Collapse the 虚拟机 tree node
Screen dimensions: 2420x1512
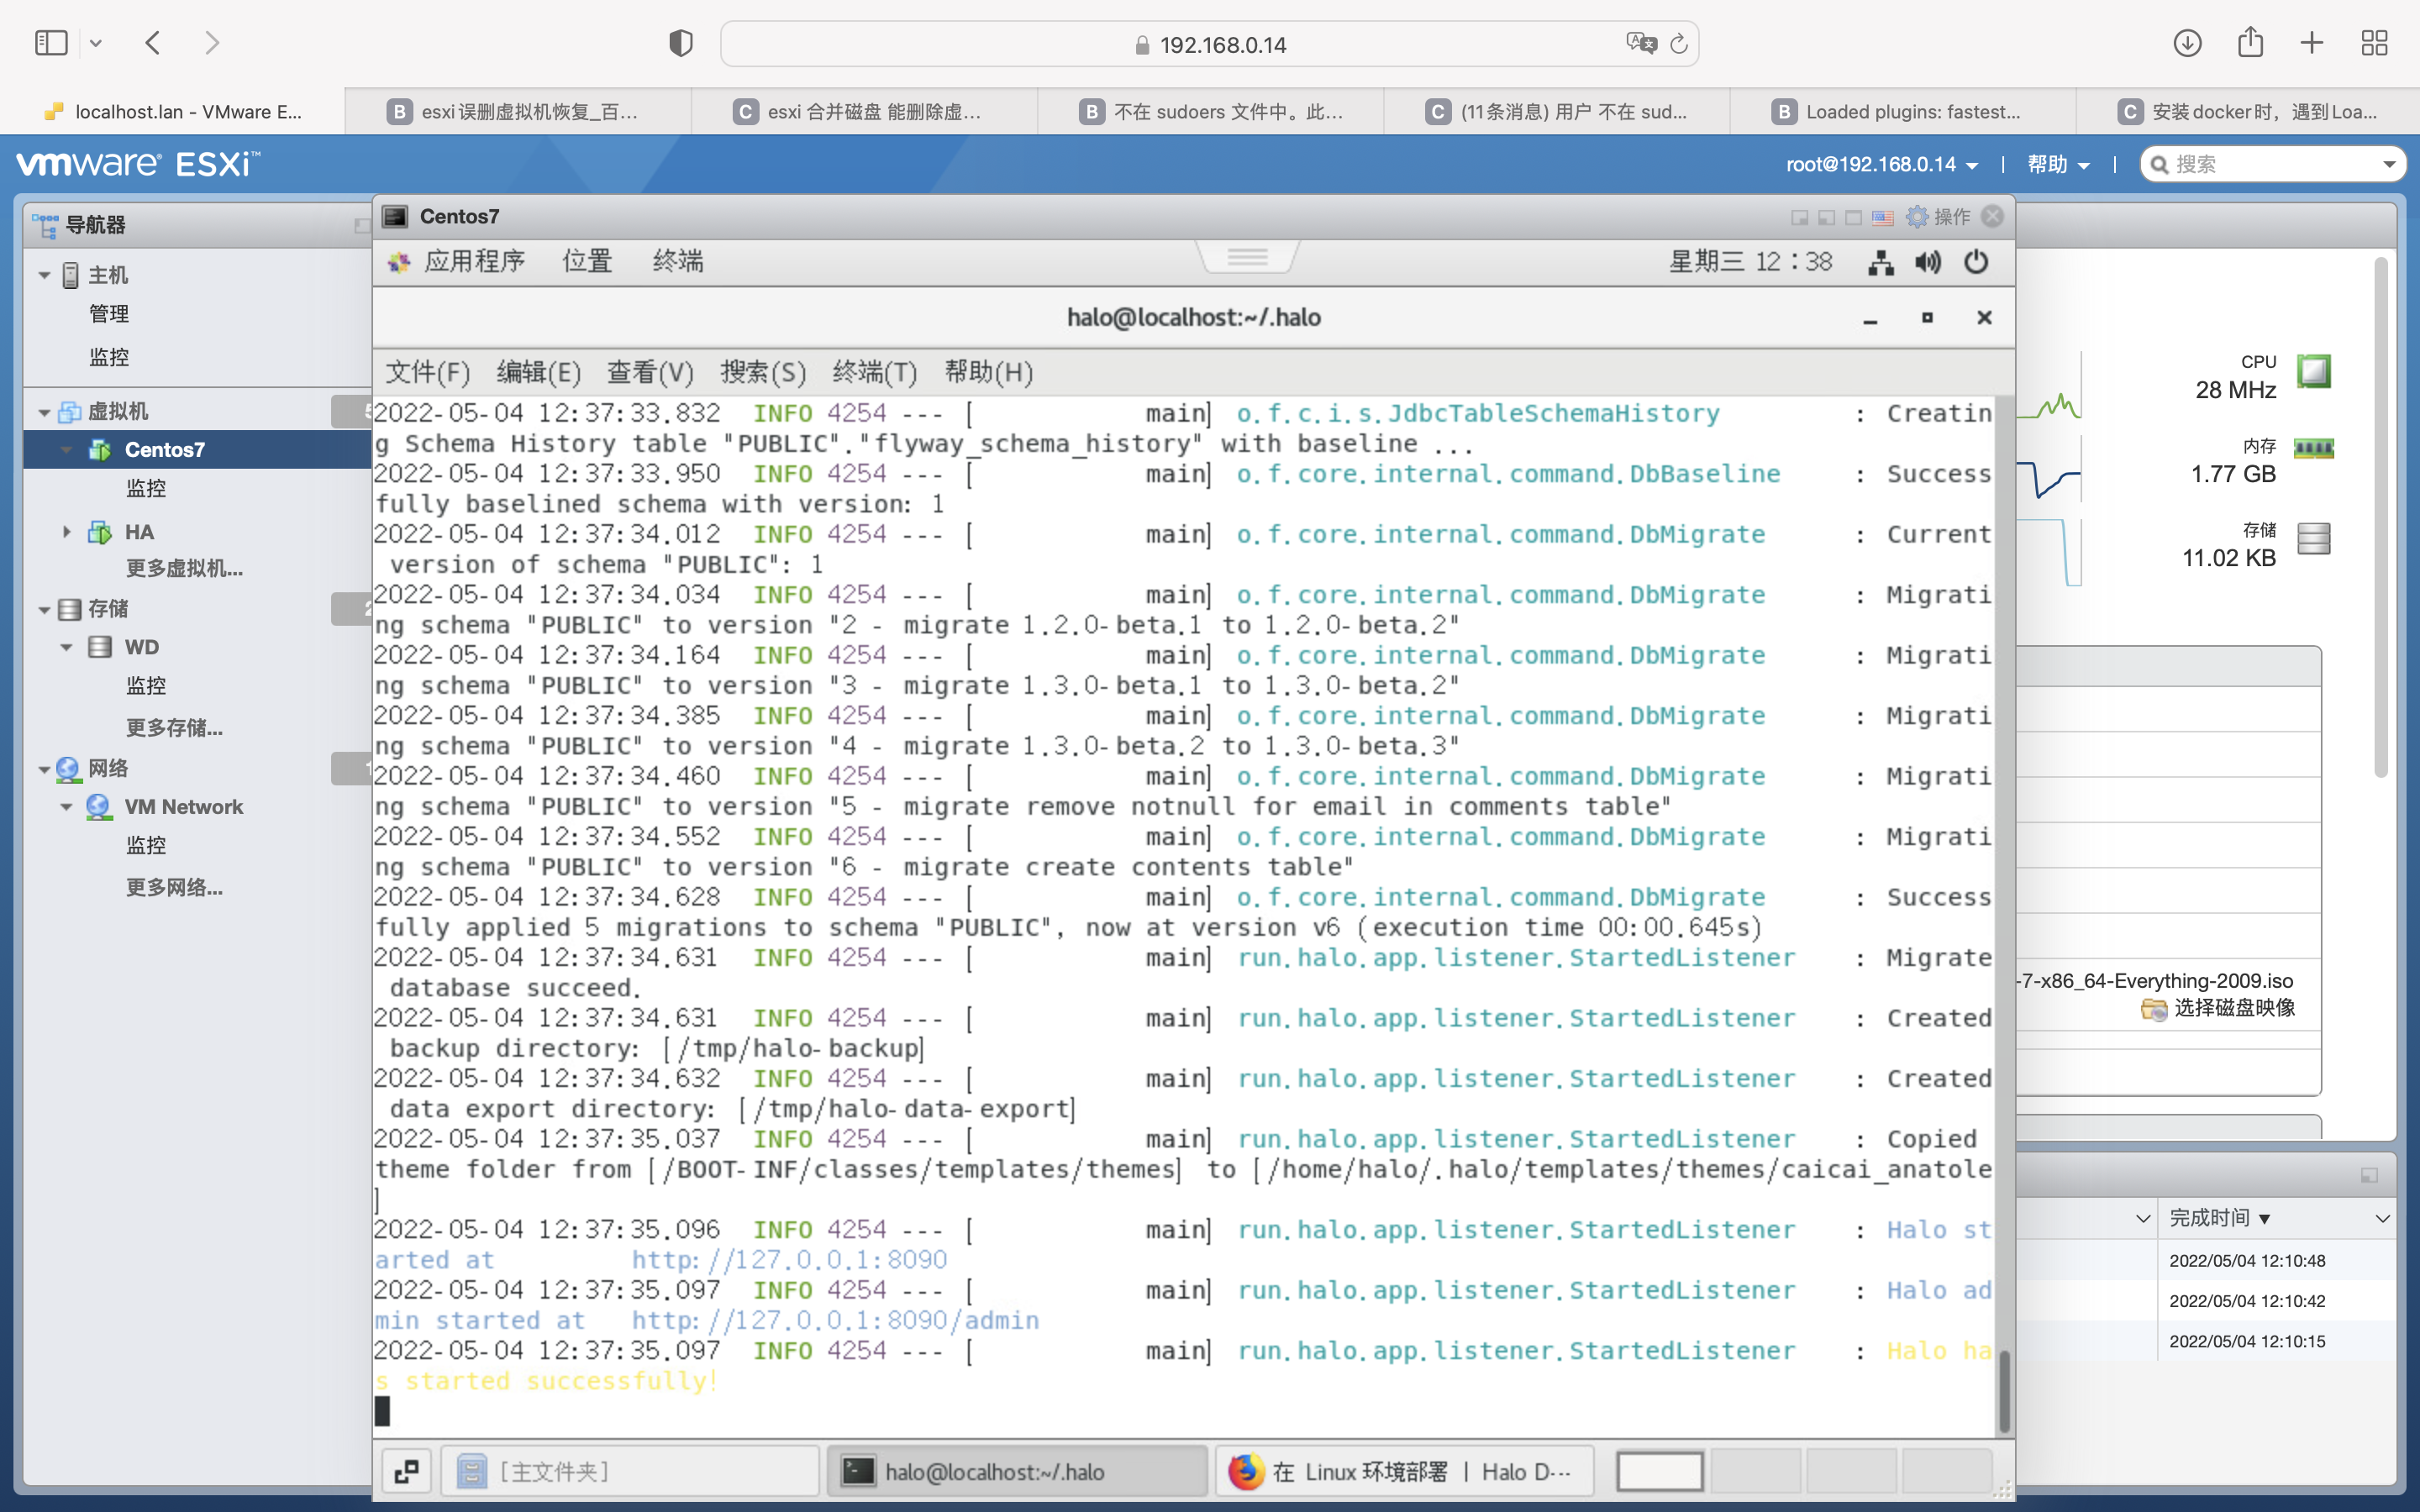[x=44, y=412]
